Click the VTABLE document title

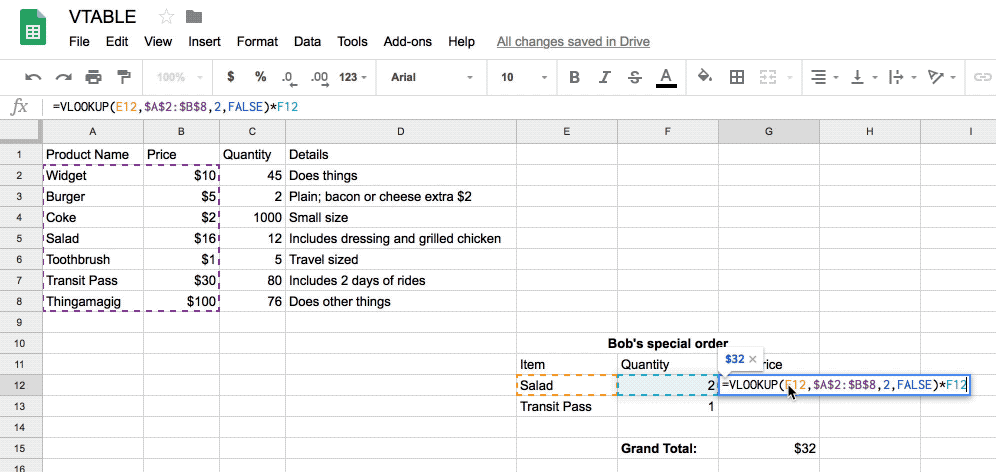click(103, 17)
